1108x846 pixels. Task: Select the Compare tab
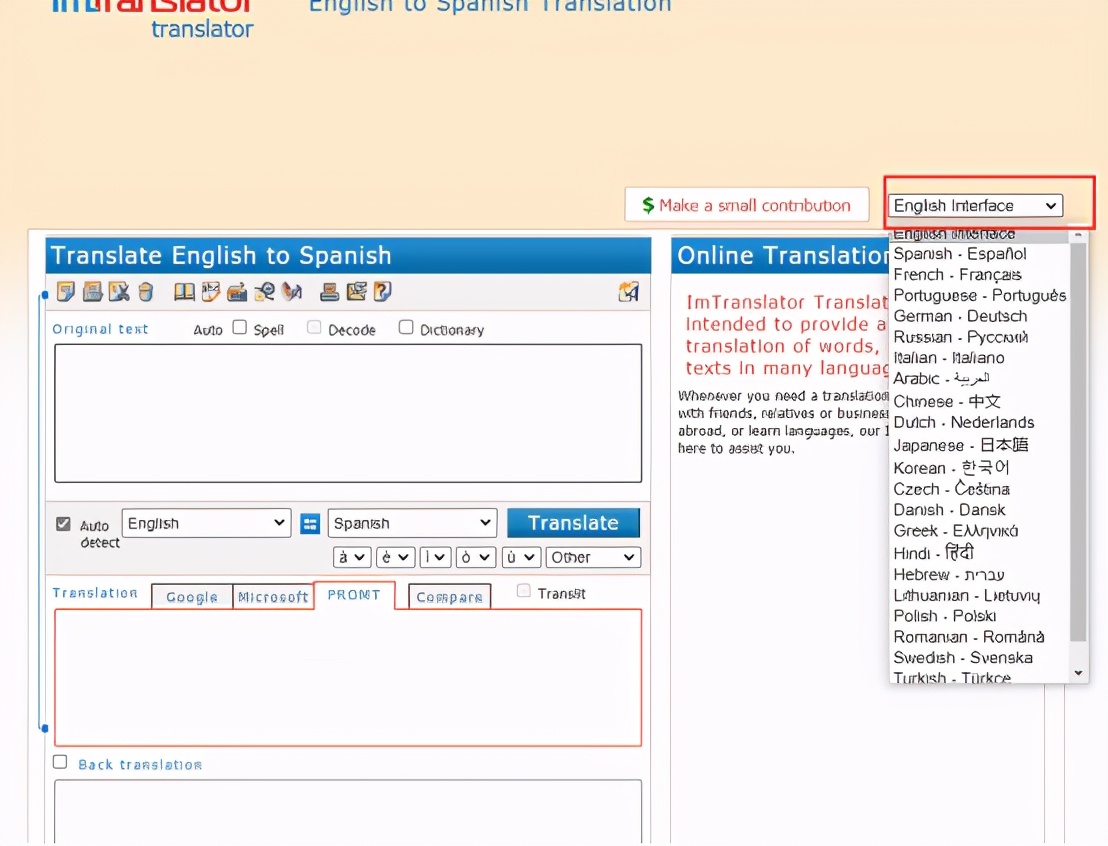click(450, 597)
